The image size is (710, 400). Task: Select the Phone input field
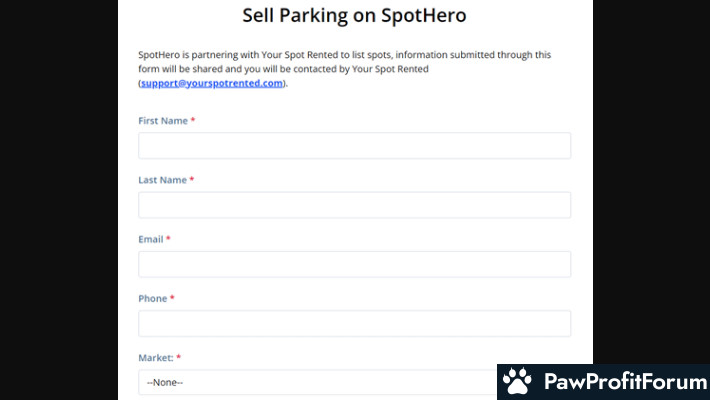pyautogui.click(x=355, y=323)
